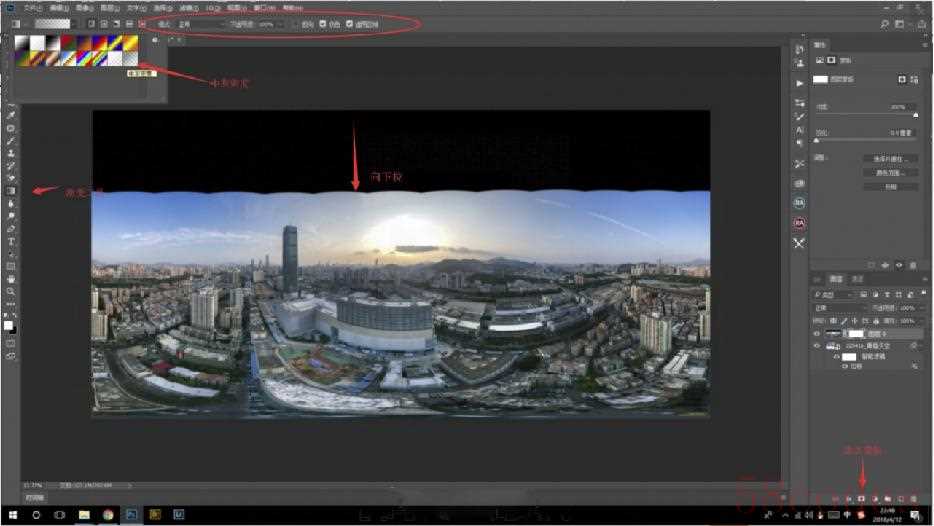Toggle mask enable eye in Properties panel
Image resolution: width=934 pixels, height=526 pixels.
[x=899, y=265]
